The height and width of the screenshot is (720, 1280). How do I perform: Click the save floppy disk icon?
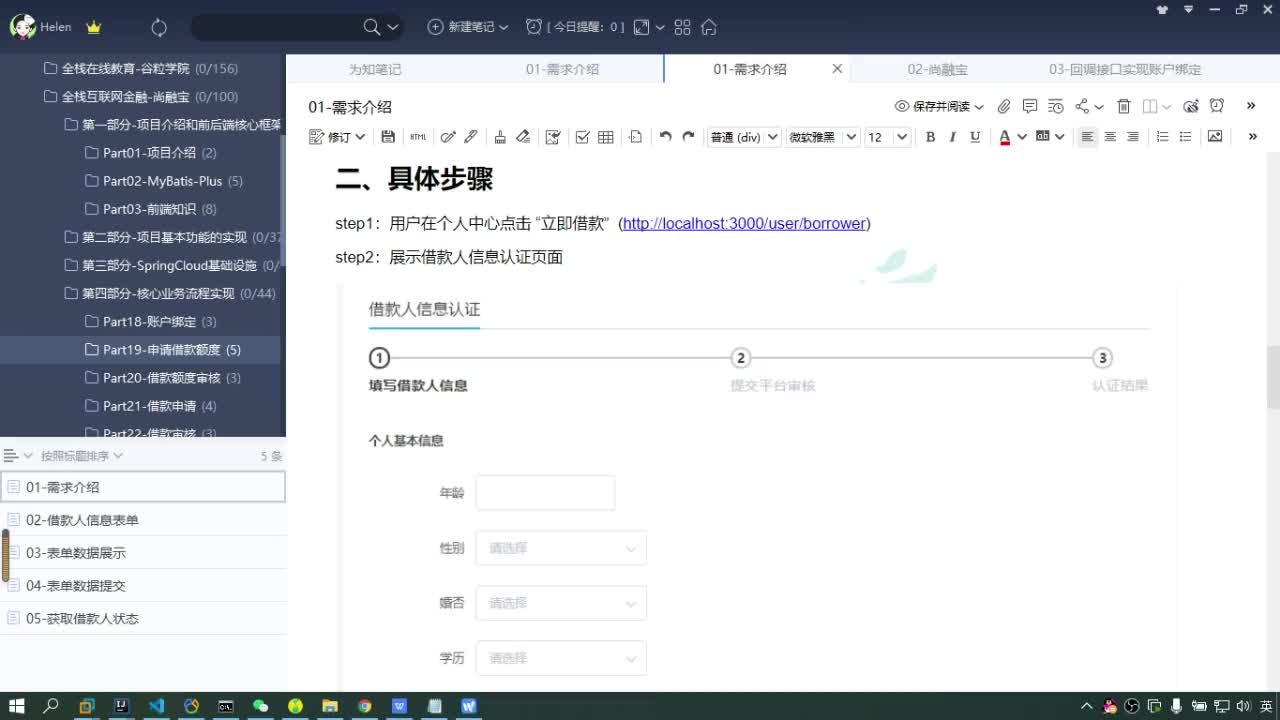click(388, 137)
